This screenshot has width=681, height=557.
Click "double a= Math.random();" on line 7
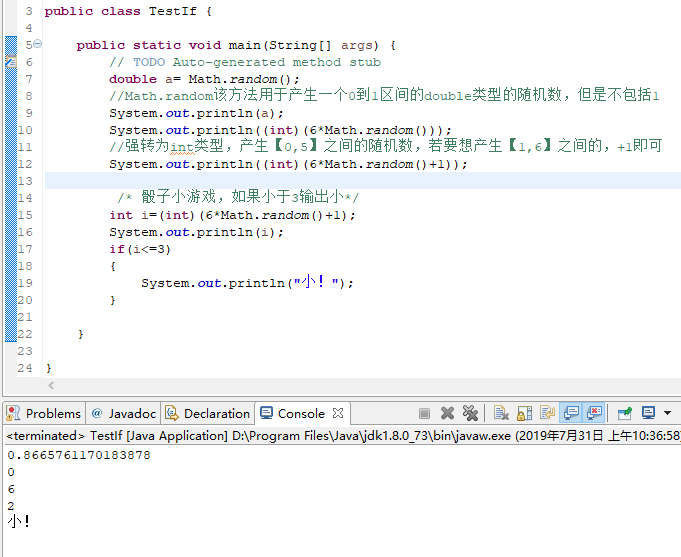(204, 79)
